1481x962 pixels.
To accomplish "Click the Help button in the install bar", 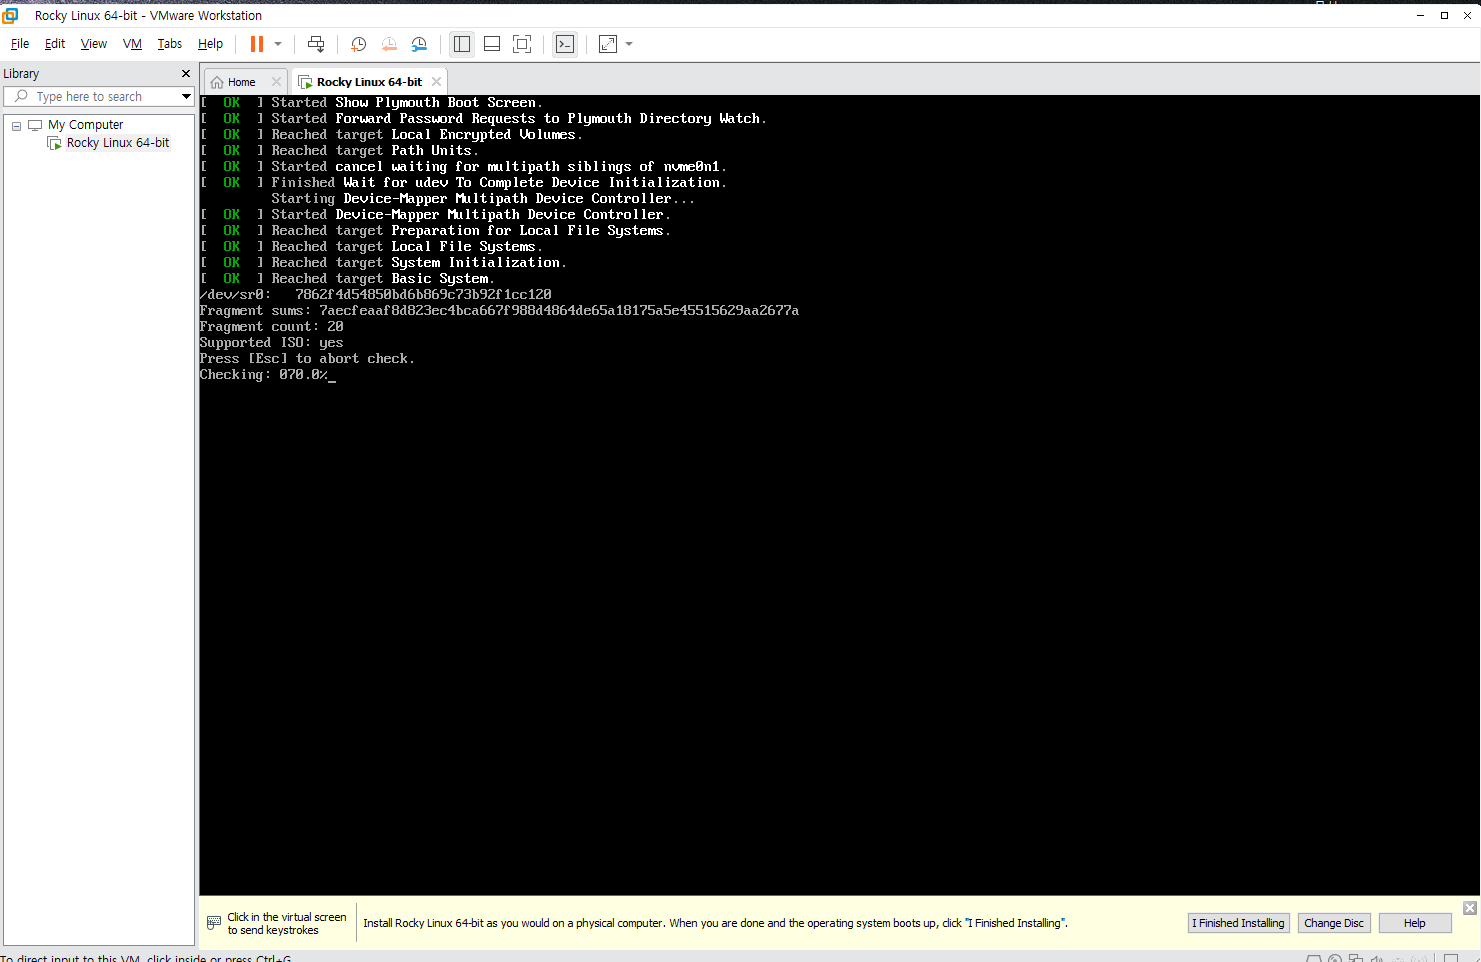I will [x=1415, y=923].
